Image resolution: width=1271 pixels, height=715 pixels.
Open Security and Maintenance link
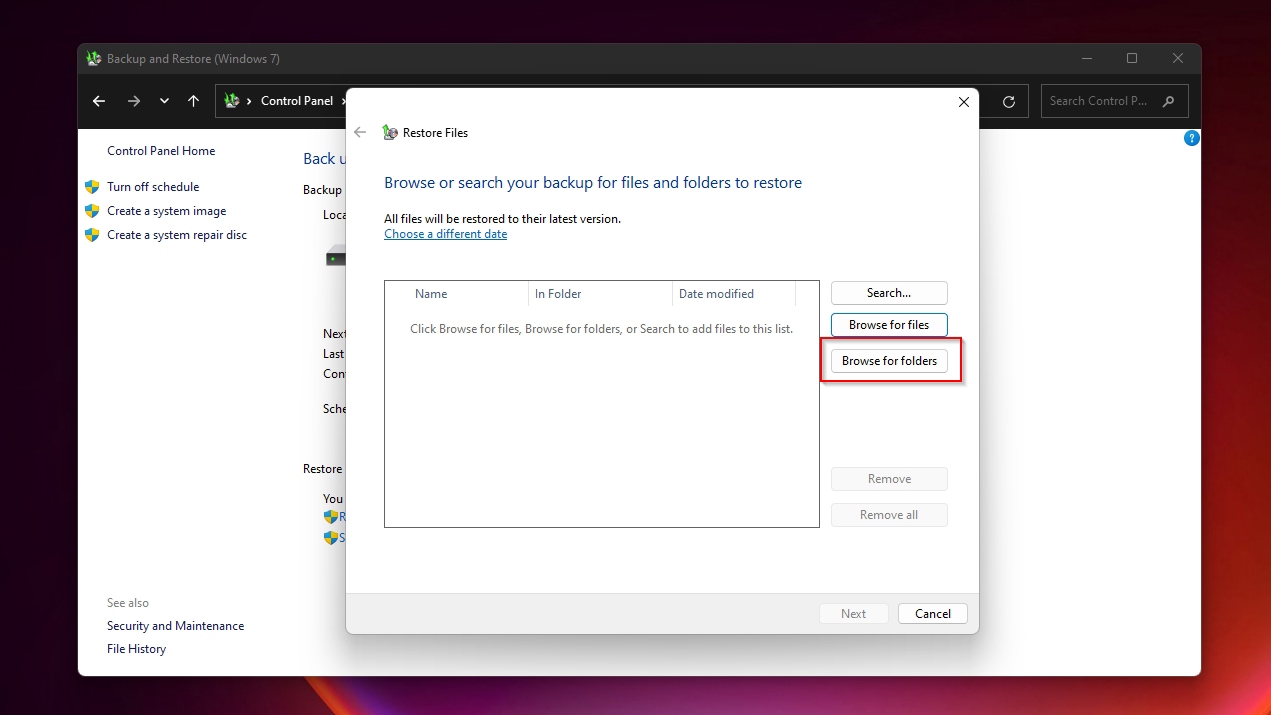[x=175, y=626]
